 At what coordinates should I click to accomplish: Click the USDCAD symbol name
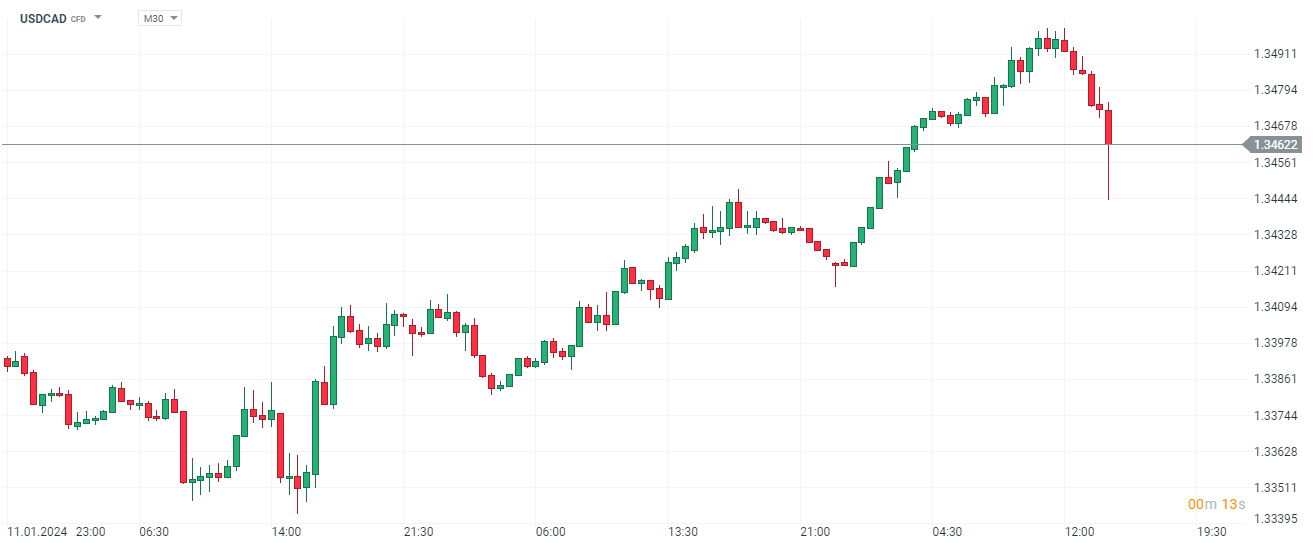click(43, 18)
